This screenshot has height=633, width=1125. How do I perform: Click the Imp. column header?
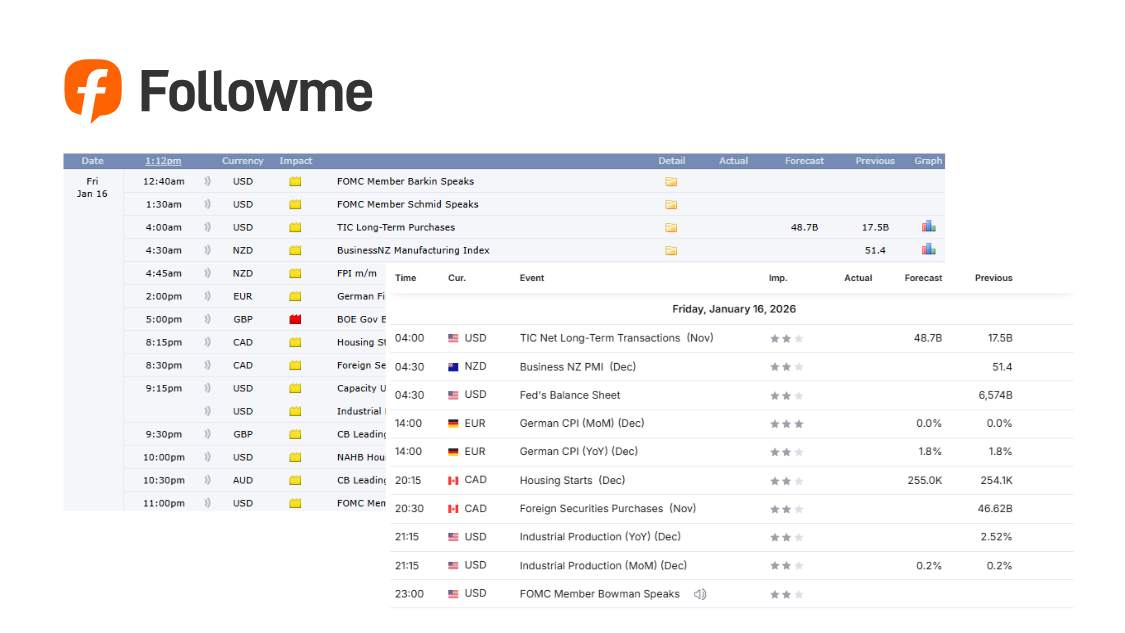click(x=778, y=278)
